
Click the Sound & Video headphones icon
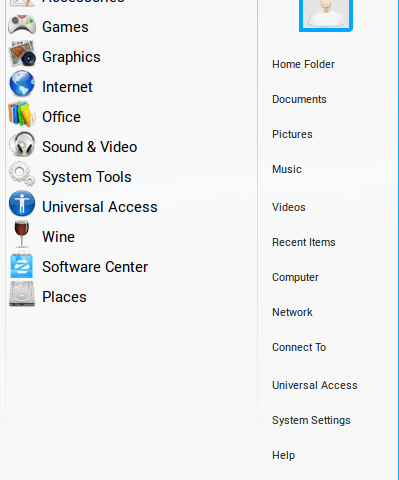click(22, 144)
